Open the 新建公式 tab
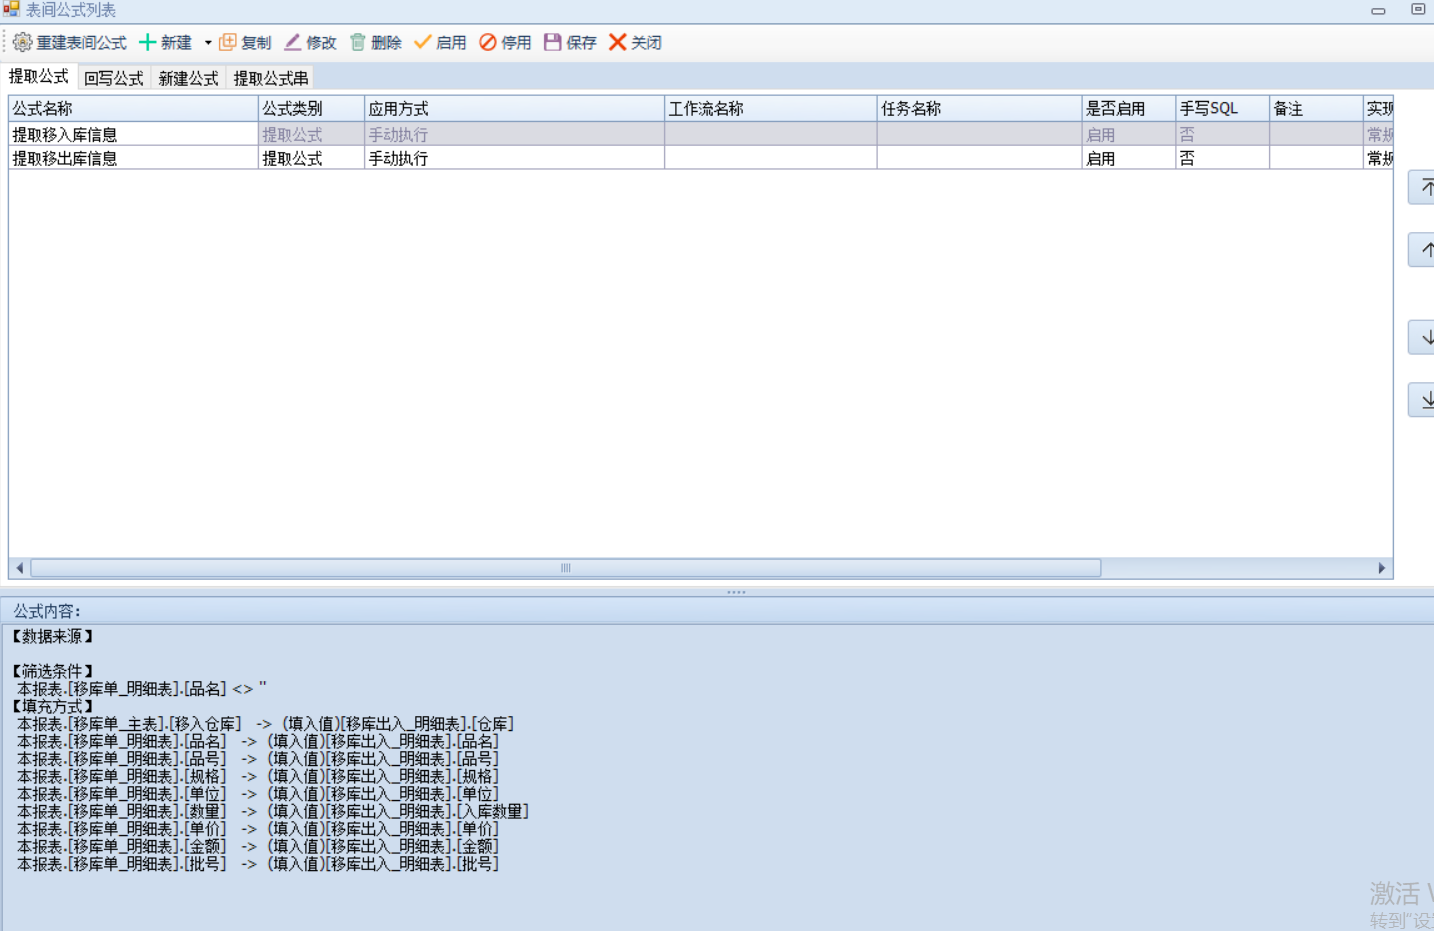Screen dimensions: 1434x931 click(x=188, y=78)
